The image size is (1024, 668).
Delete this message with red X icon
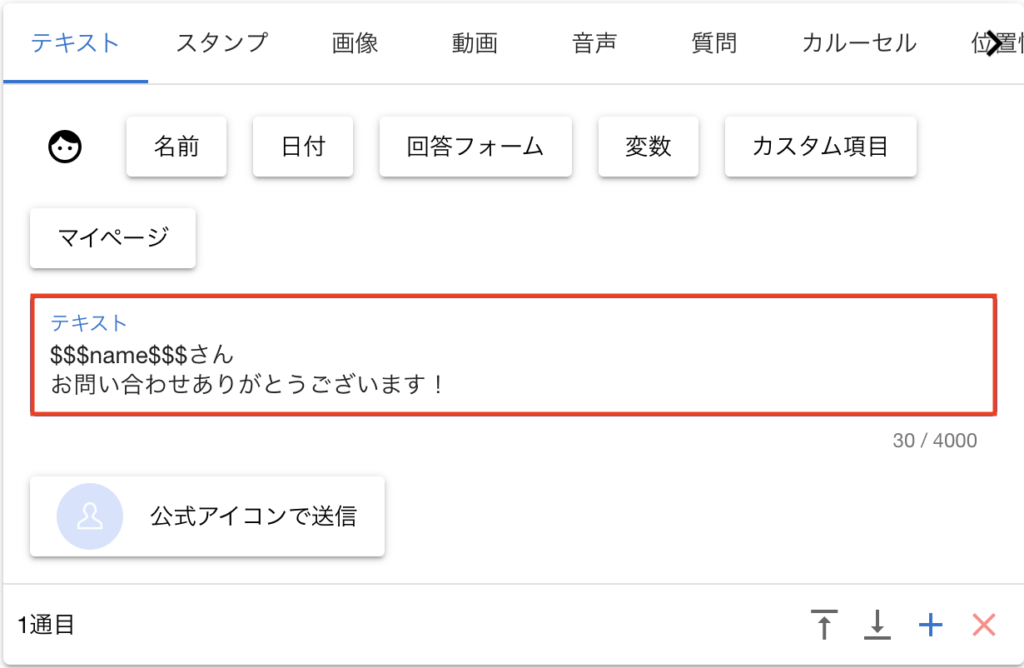pos(984,625)
